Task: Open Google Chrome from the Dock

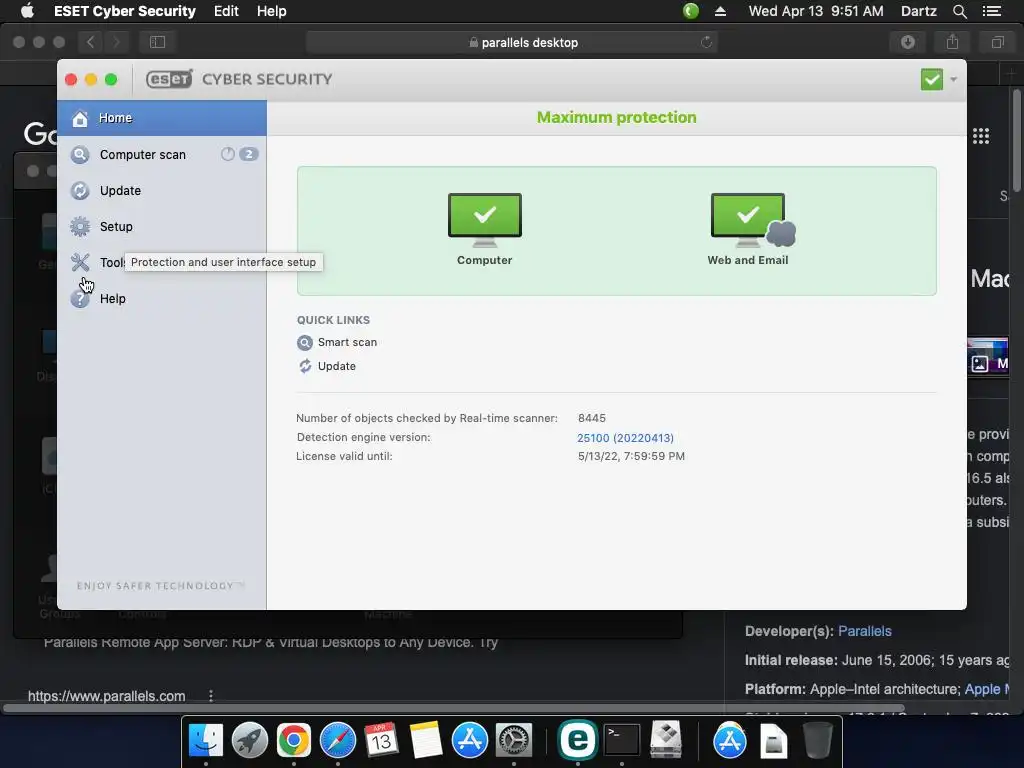Action: pyautogui.click(x=293, y=740)
